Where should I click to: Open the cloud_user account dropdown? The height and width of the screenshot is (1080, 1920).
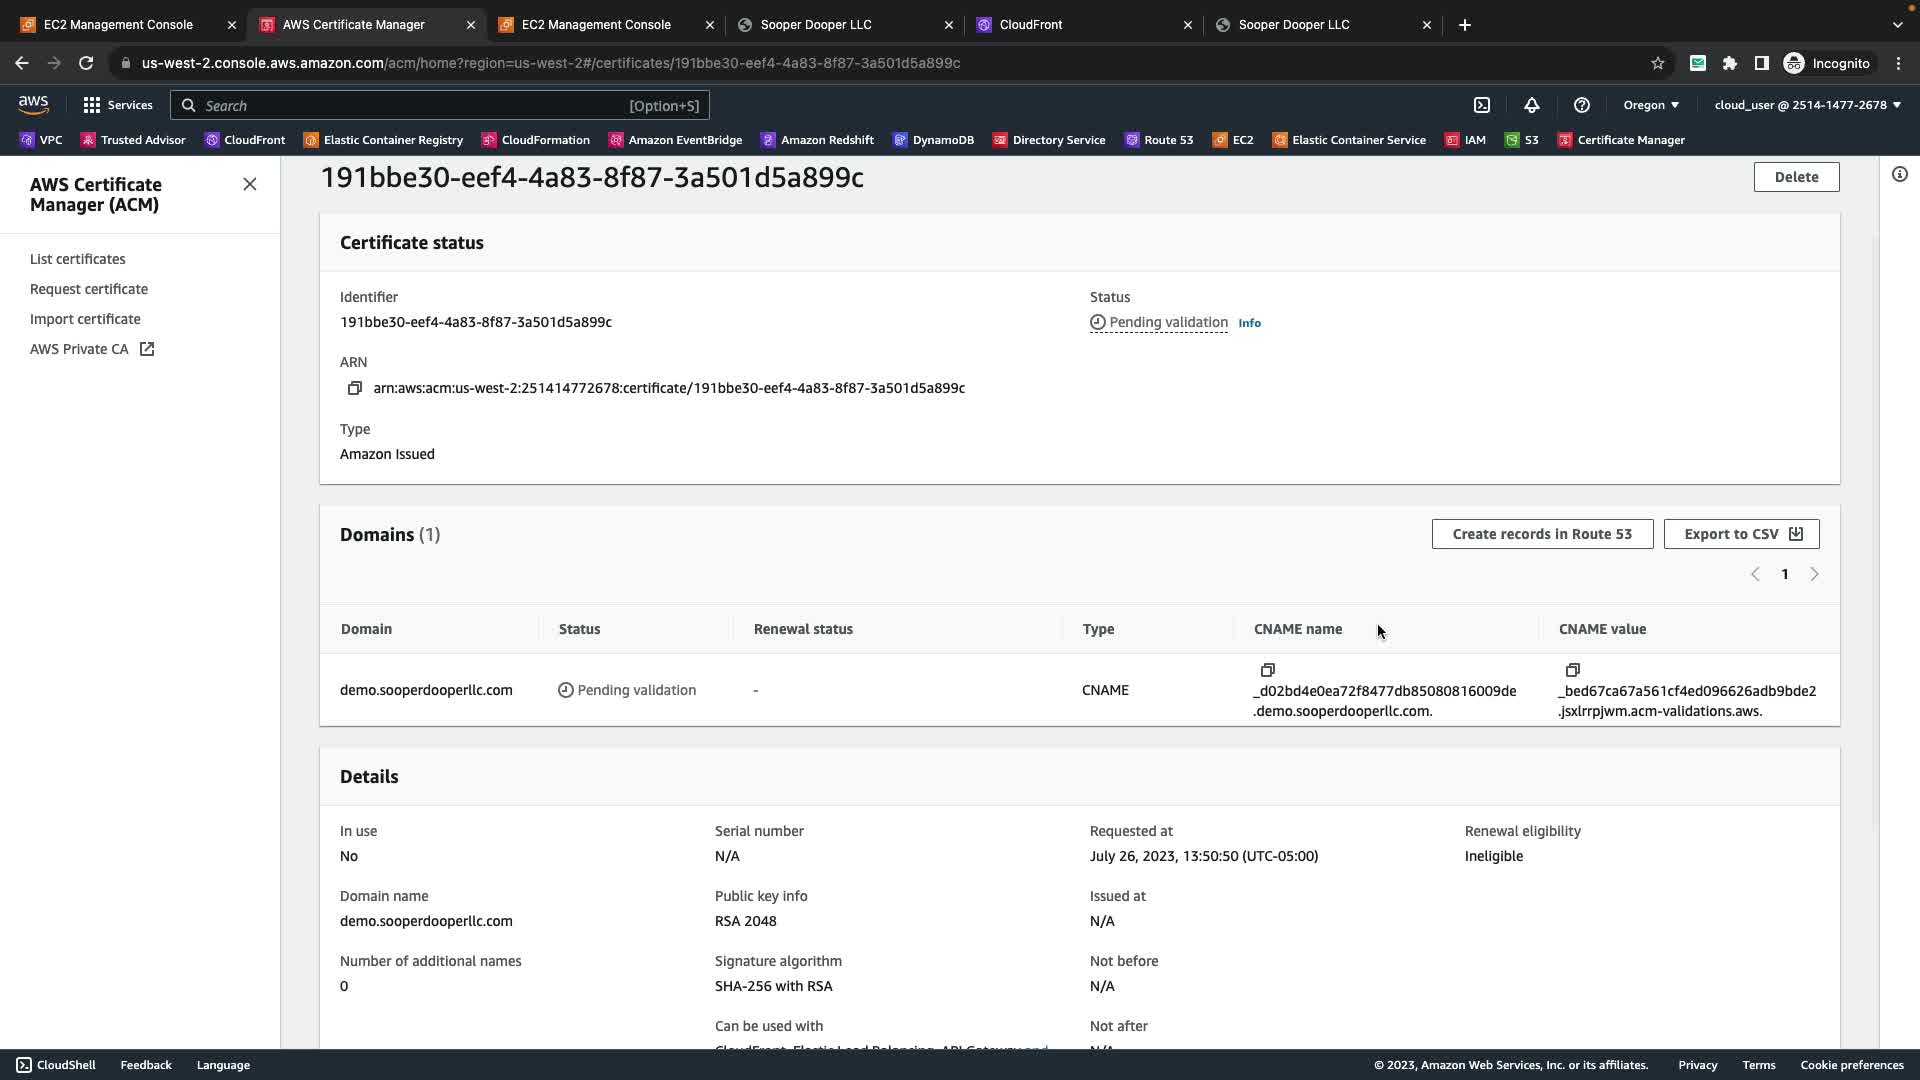pyautogui.click(x=1807, y=105)
